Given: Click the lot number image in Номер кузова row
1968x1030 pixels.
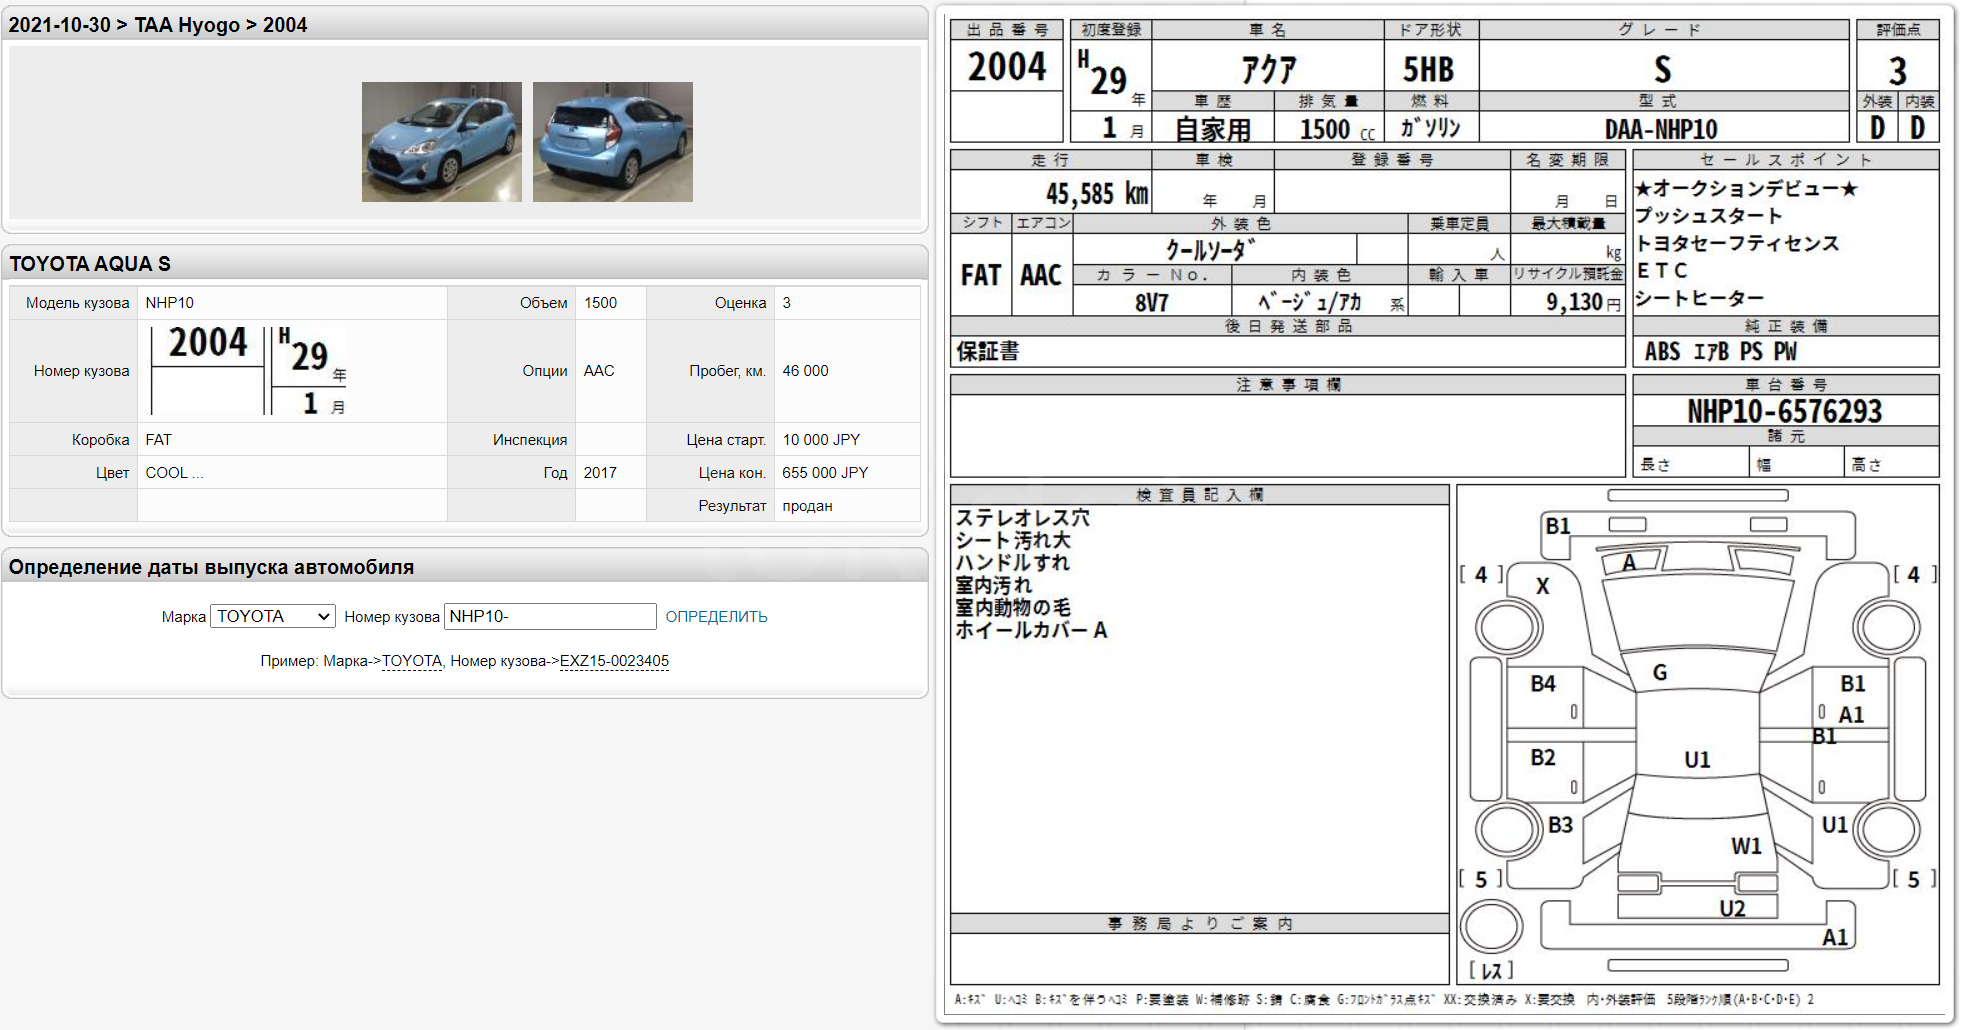Looking at the screenshot, I should tap(248, 371).
